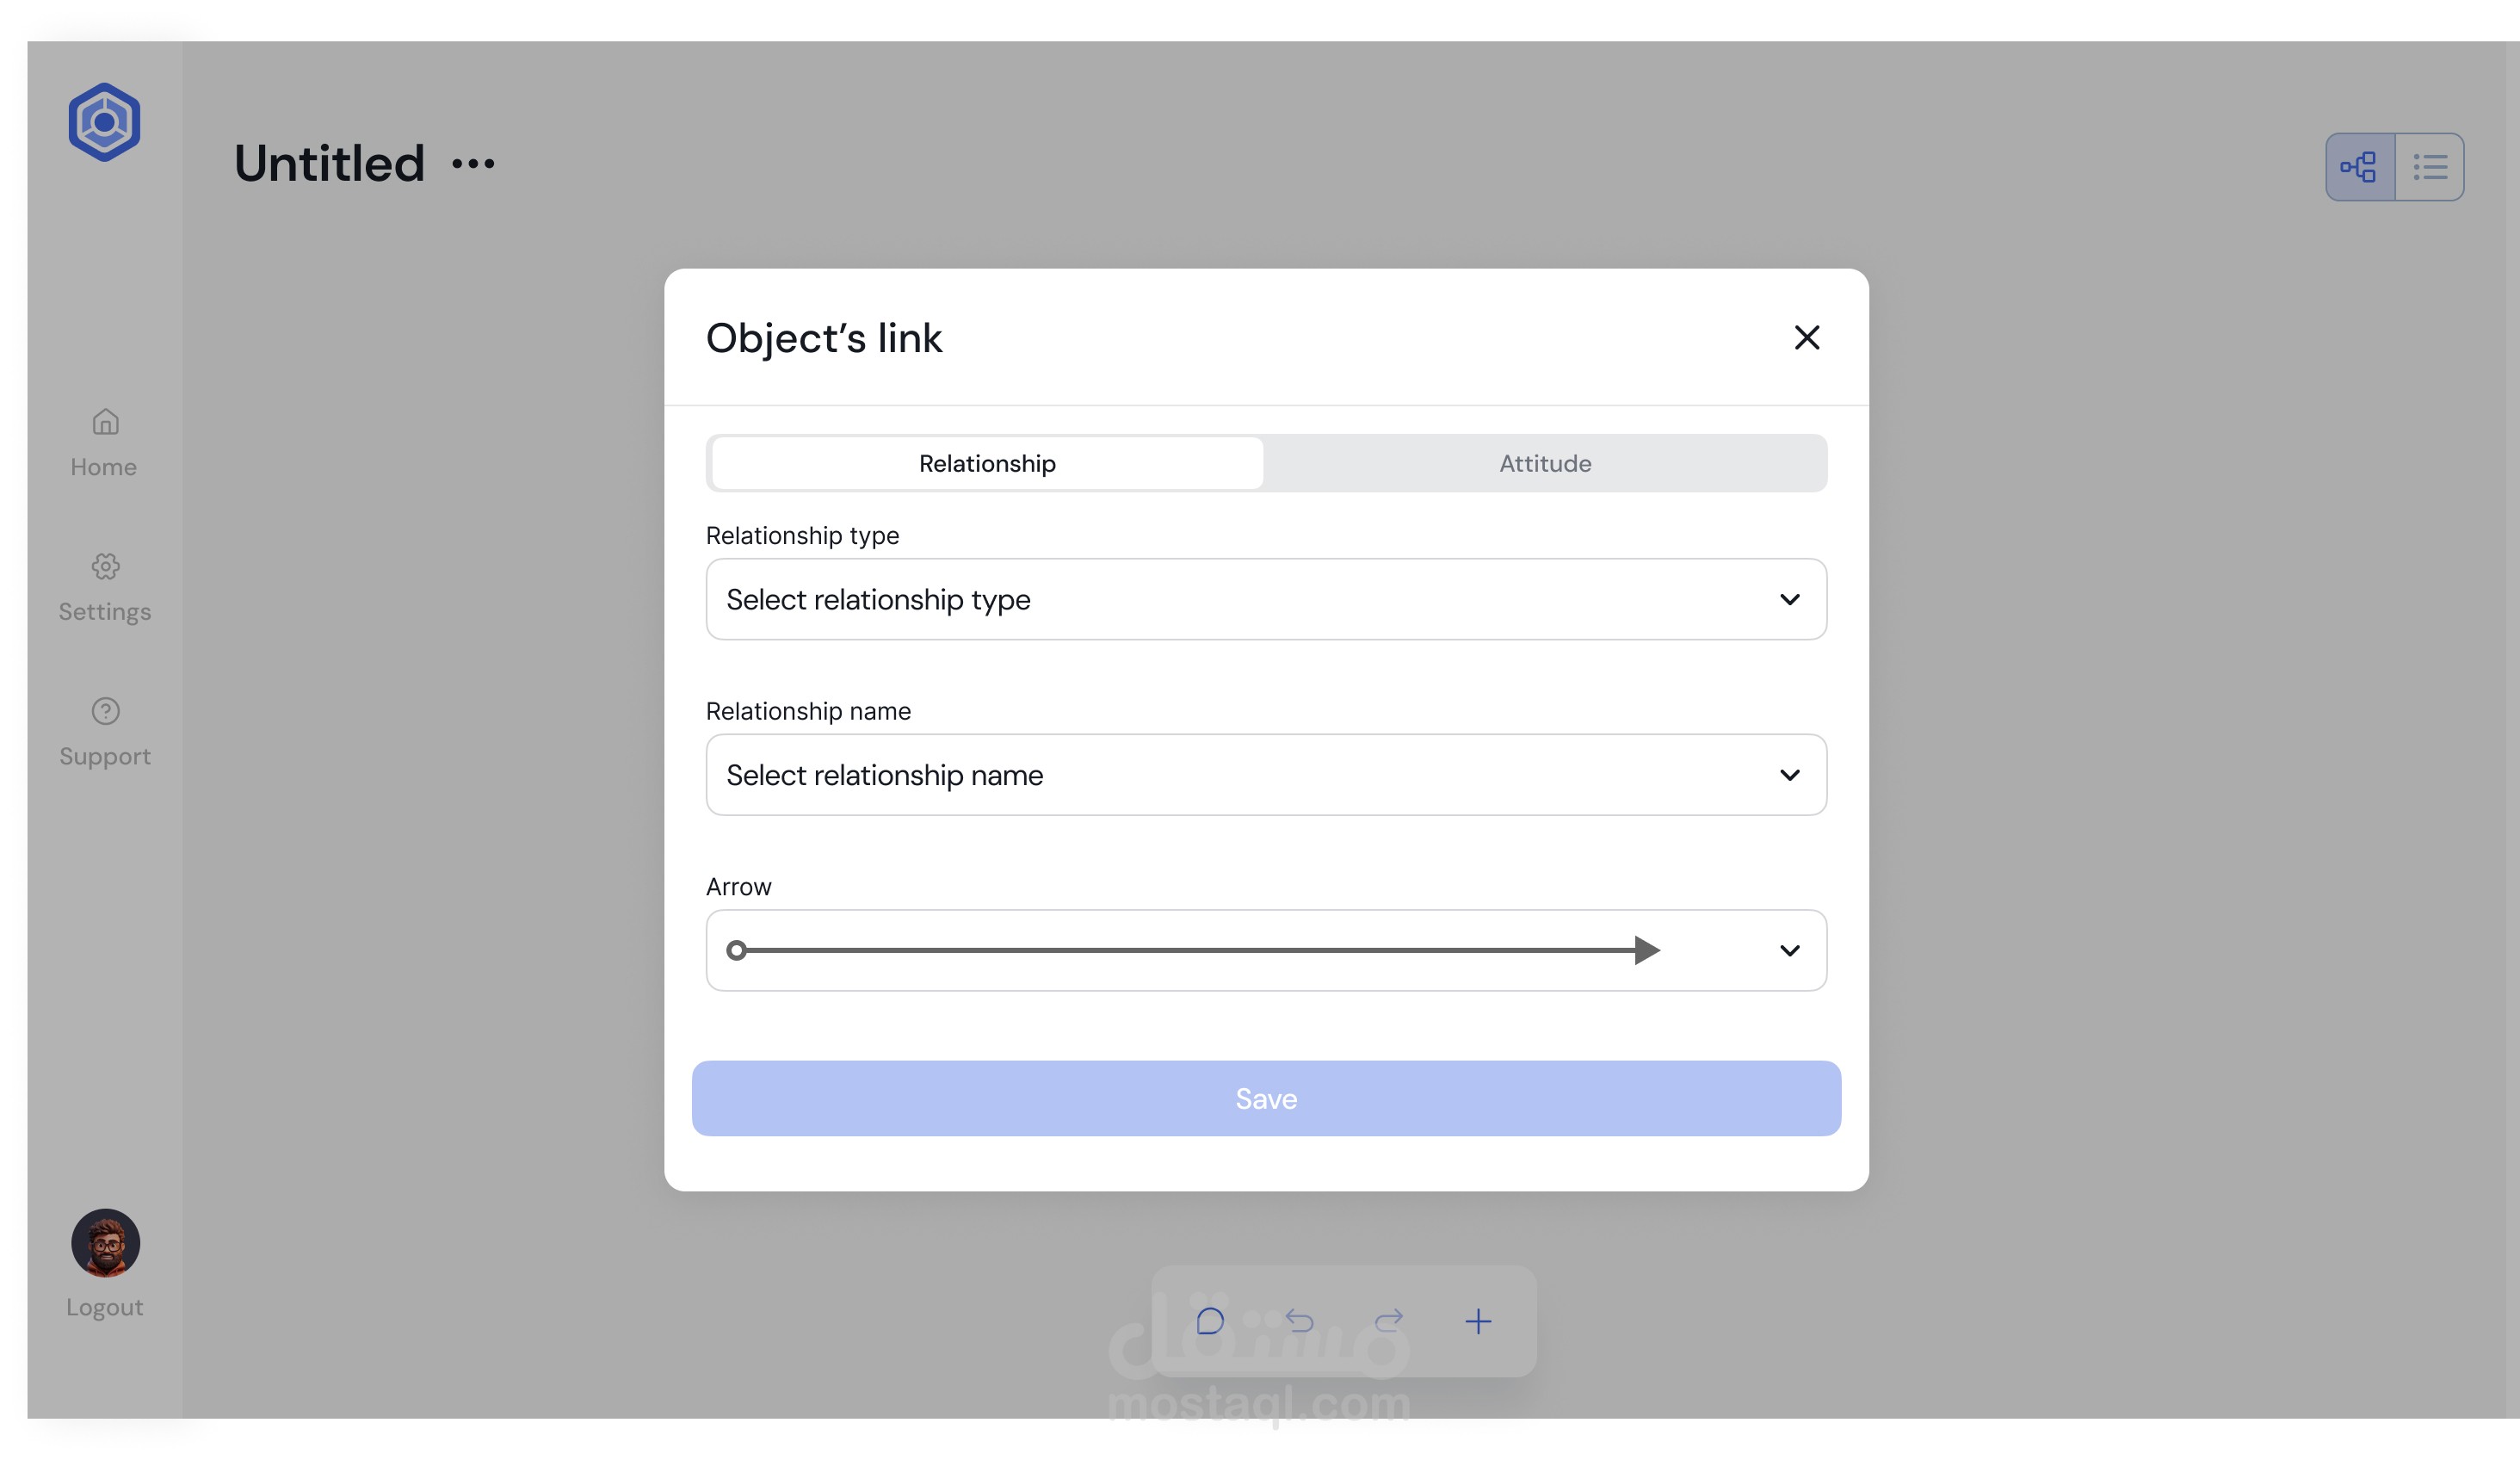2520x1460 pixels.
Task: Close the Object's link dialog
Action: coord(1806,338)
